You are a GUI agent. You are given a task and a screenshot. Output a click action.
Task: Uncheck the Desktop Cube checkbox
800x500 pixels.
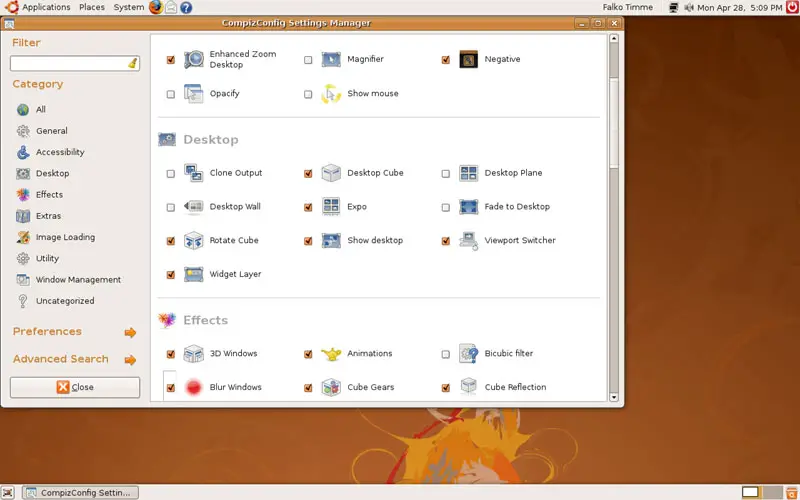pos(308,174)
